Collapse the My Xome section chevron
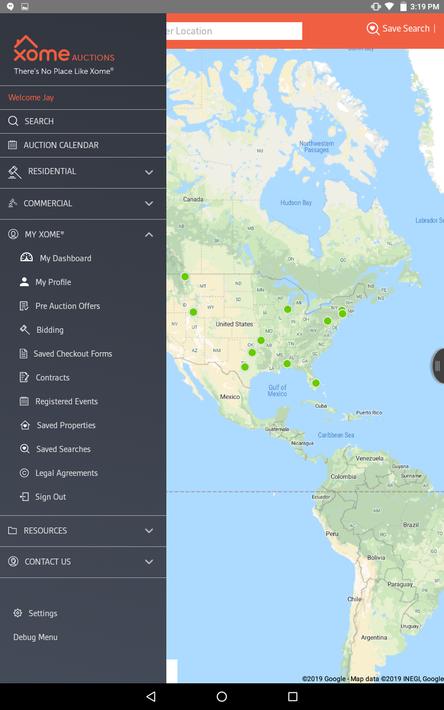Screen dimensions: 444x710 point(149,235)
